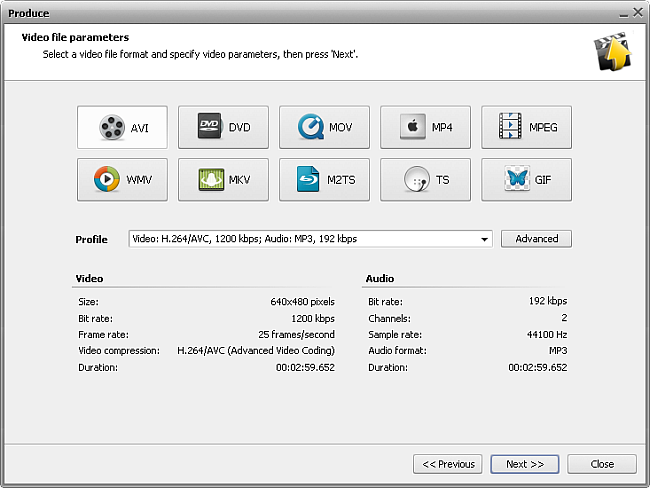Viewport: 650px width, 488px height.
Task: Select the WMV Windows Media icon
Action: click(107, 180)
